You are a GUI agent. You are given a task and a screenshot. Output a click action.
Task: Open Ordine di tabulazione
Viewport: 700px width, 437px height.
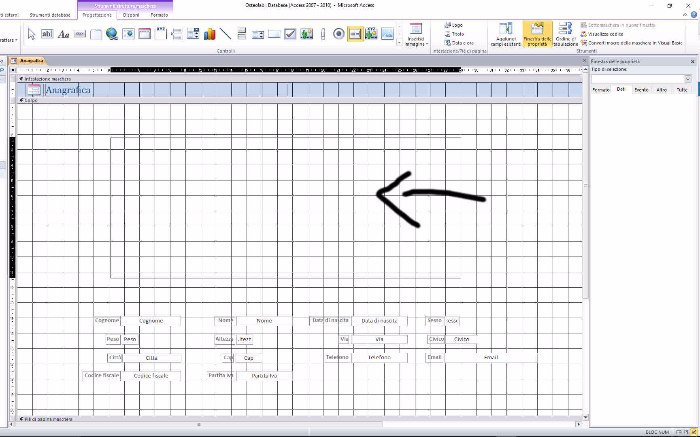566,35
